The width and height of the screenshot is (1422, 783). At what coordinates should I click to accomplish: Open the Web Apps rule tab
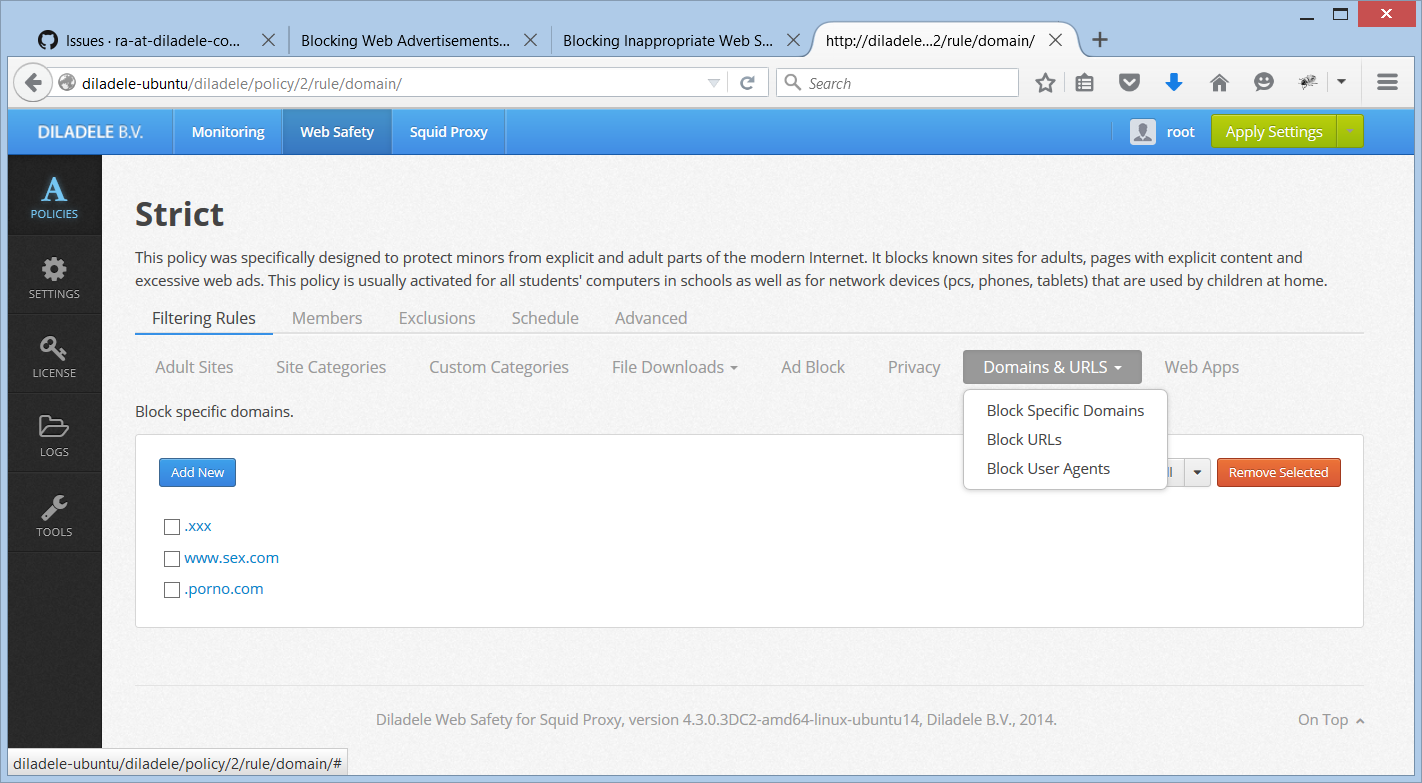(1202, 367)
